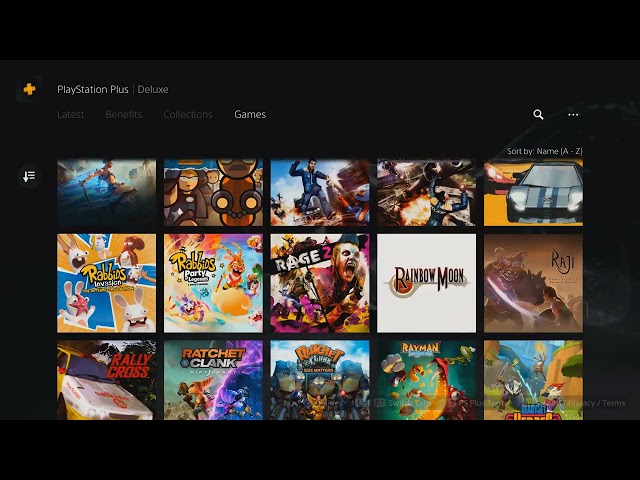Open the cartoon prisoners and guard game tile

[x=213, y=192]
